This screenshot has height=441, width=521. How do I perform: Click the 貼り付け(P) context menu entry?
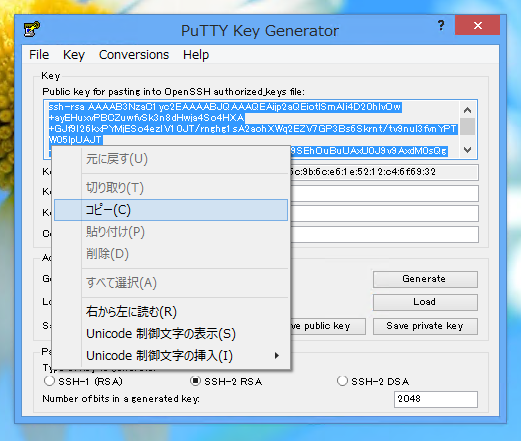point(171,232)
